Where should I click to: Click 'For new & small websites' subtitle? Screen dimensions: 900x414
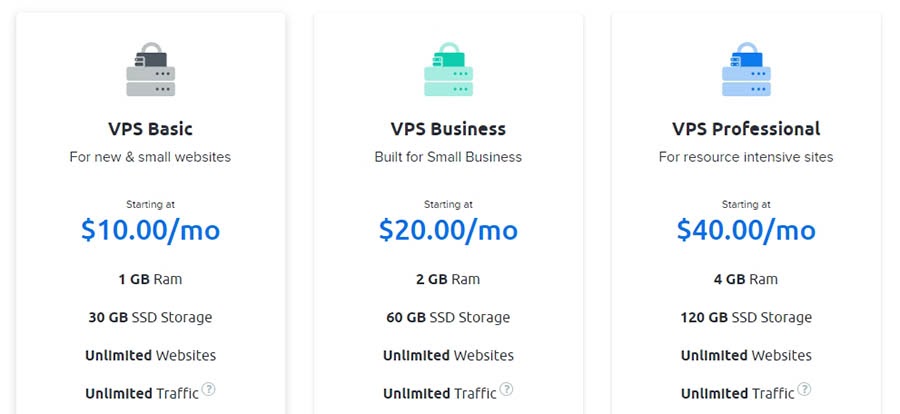150,157
